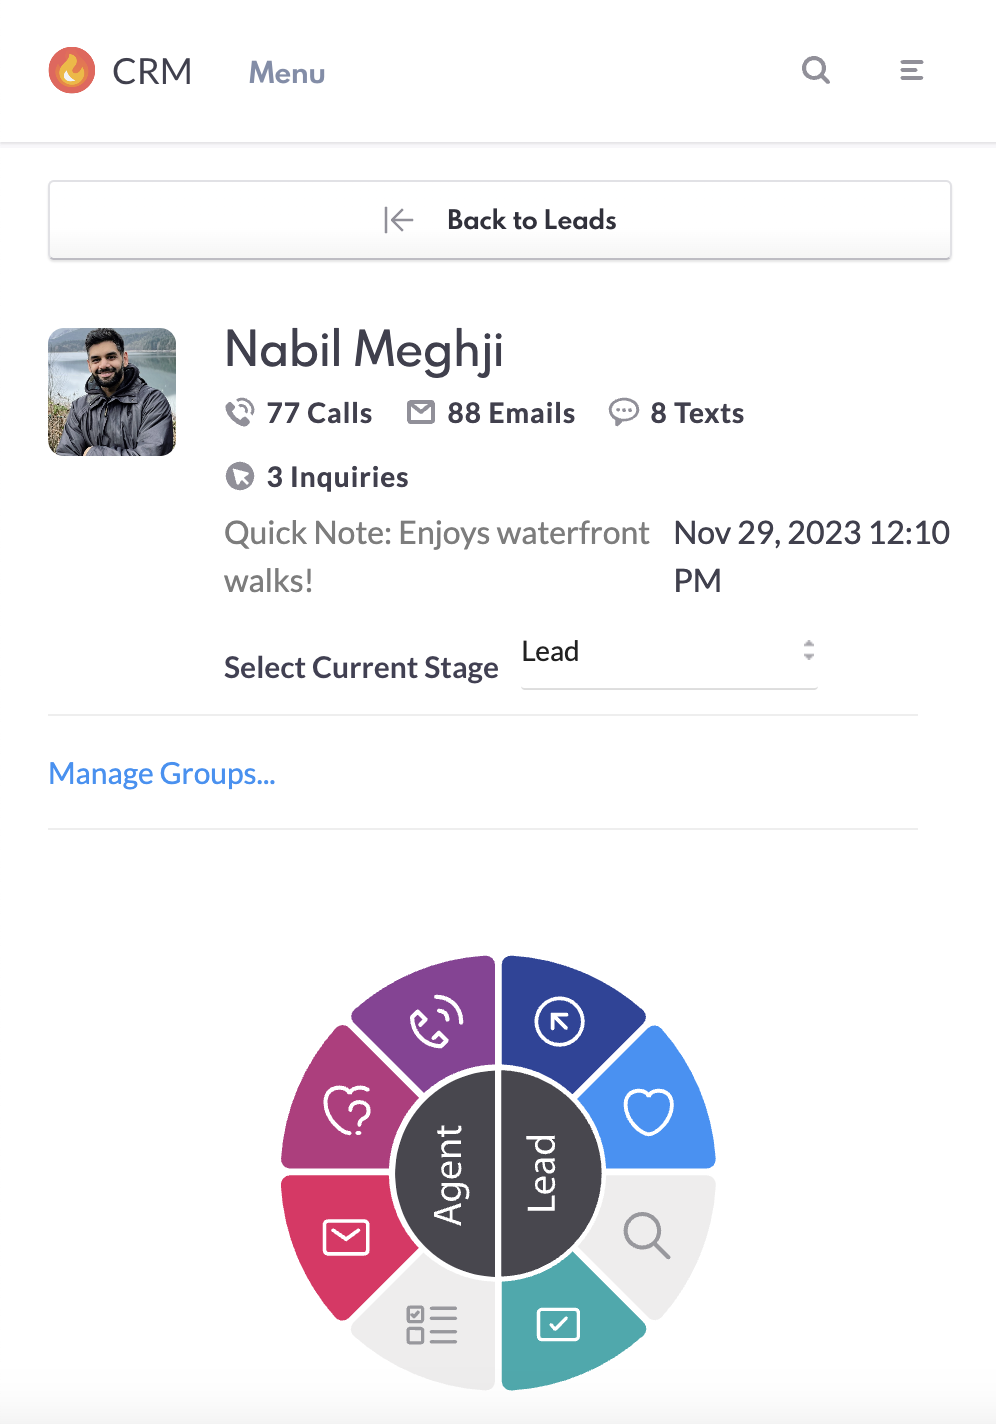Open the email envelope wheel segment

coord(346,1237)
